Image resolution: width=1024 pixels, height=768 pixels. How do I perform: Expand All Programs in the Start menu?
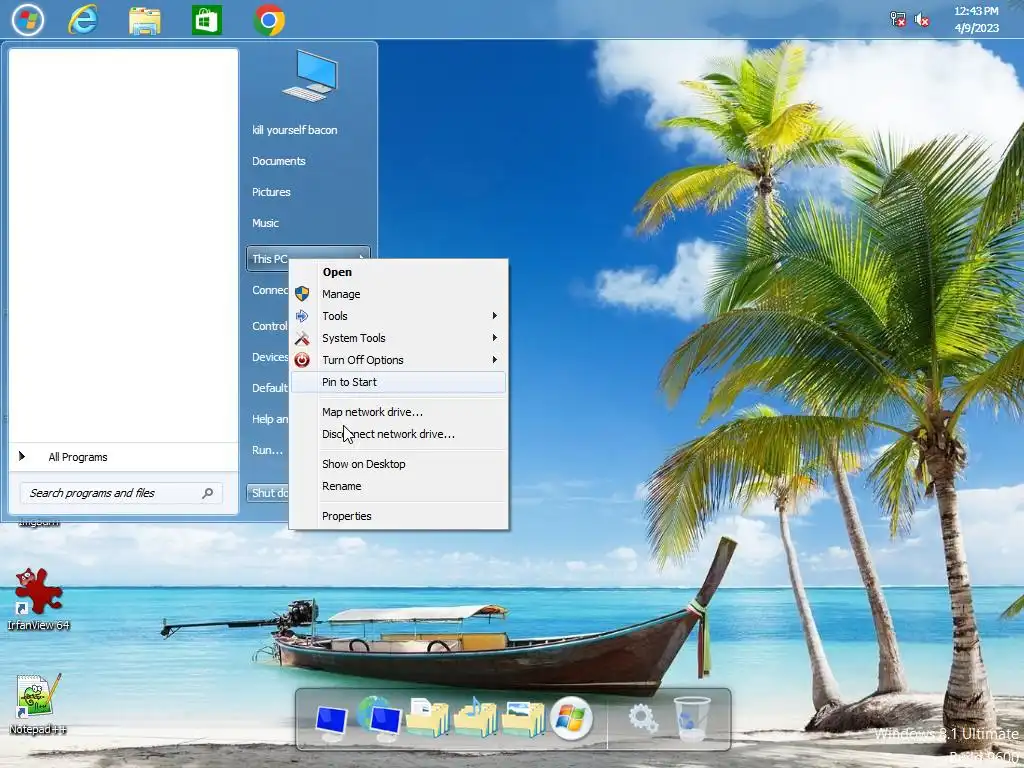tap(123, 457)
